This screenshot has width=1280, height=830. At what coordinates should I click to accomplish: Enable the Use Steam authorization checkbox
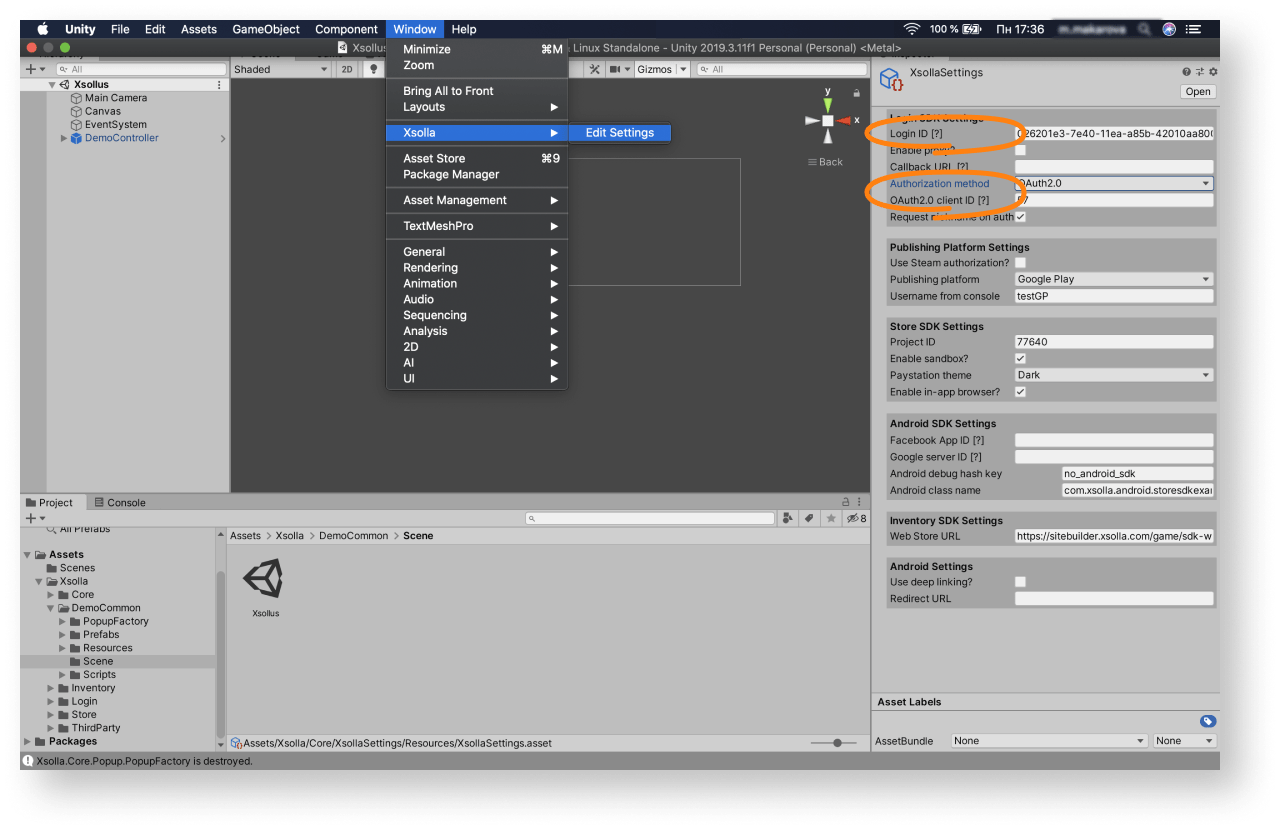click(1020, 263)
